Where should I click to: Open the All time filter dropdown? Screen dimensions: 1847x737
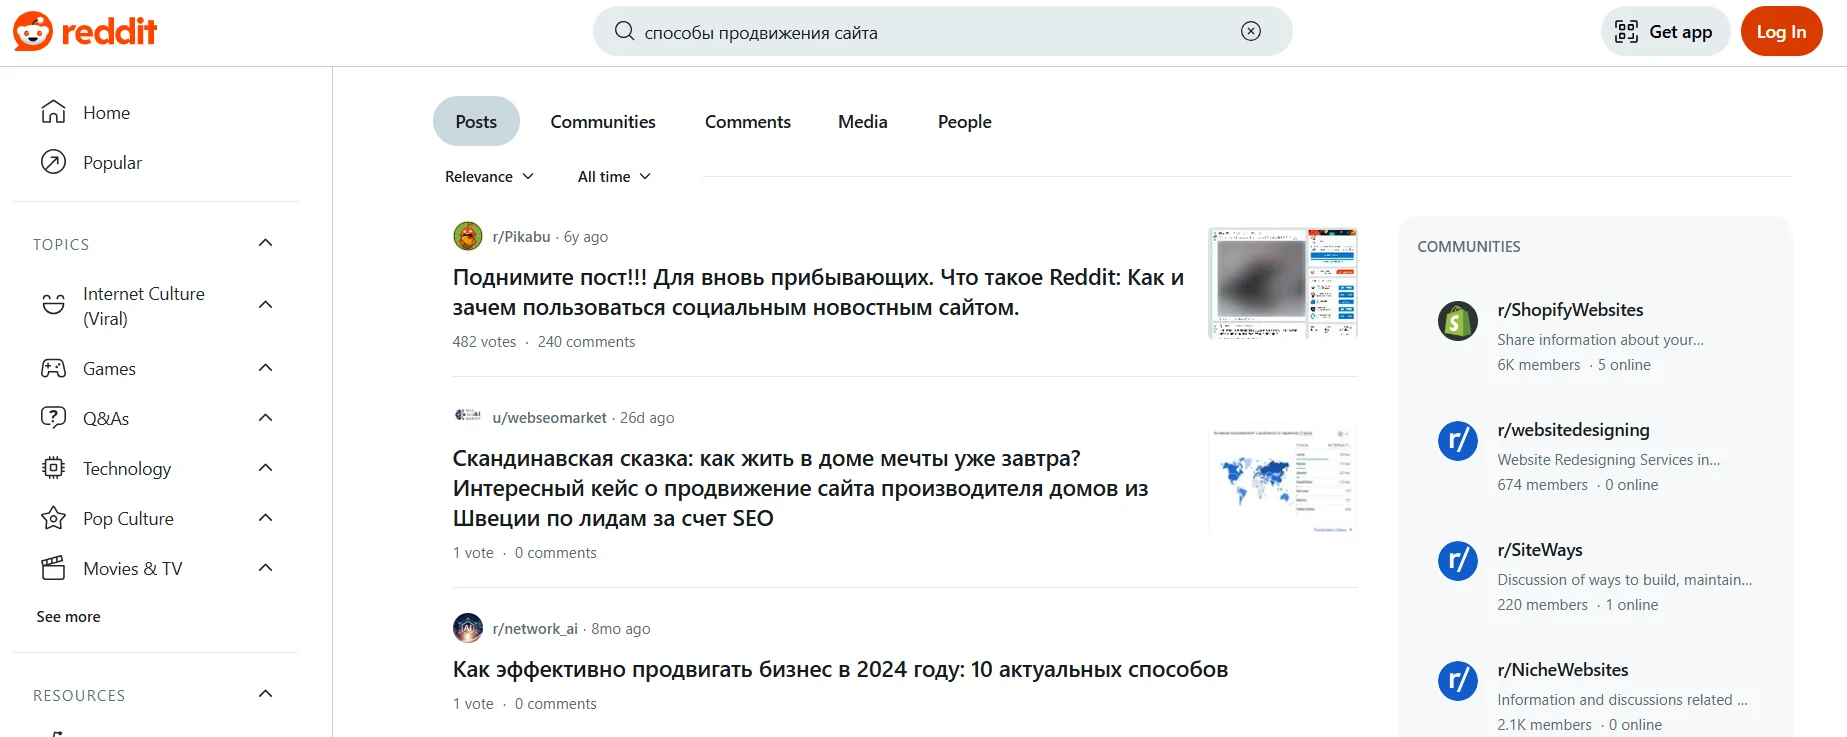pyautogui.click(x=614, y=176)
